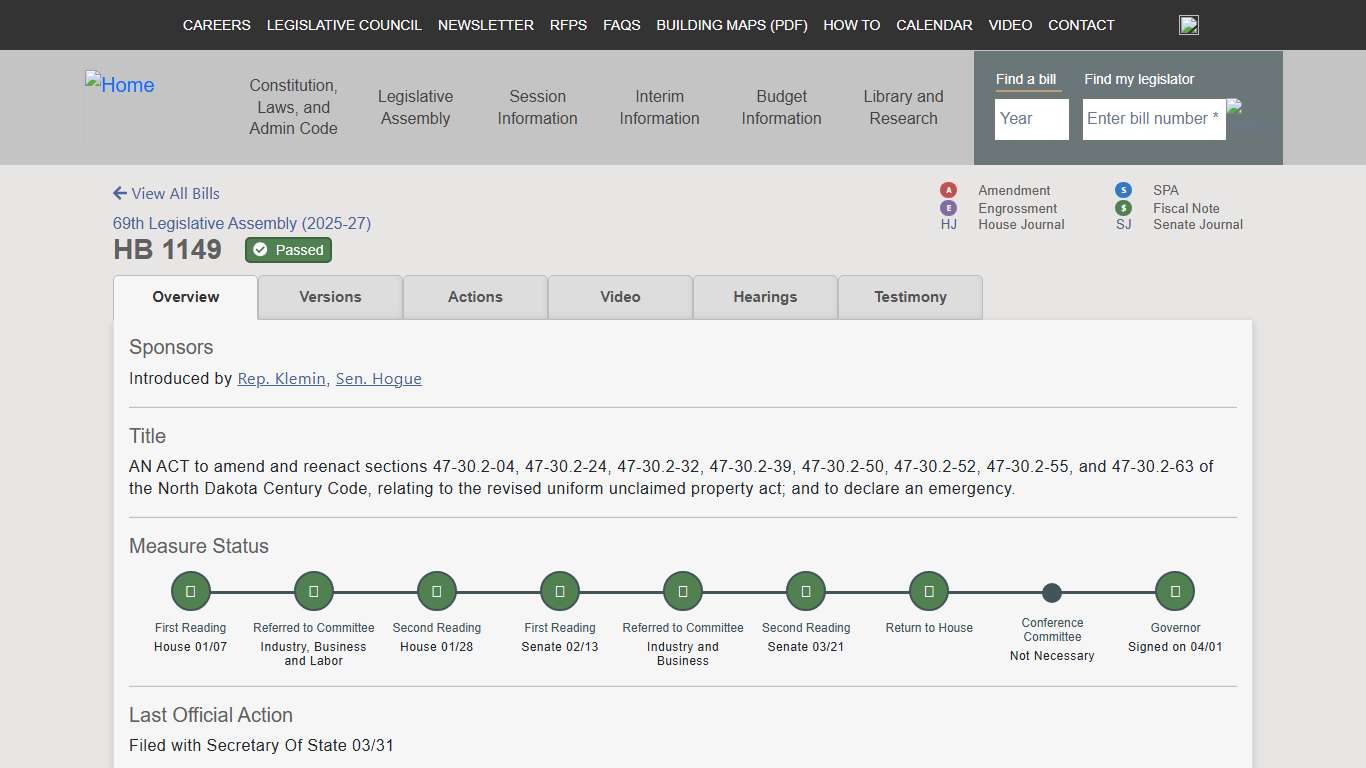Click the green Fiscal Note legend icon
The image size is (1366, 768).
pyautogui.click(x=1123, y=208)
